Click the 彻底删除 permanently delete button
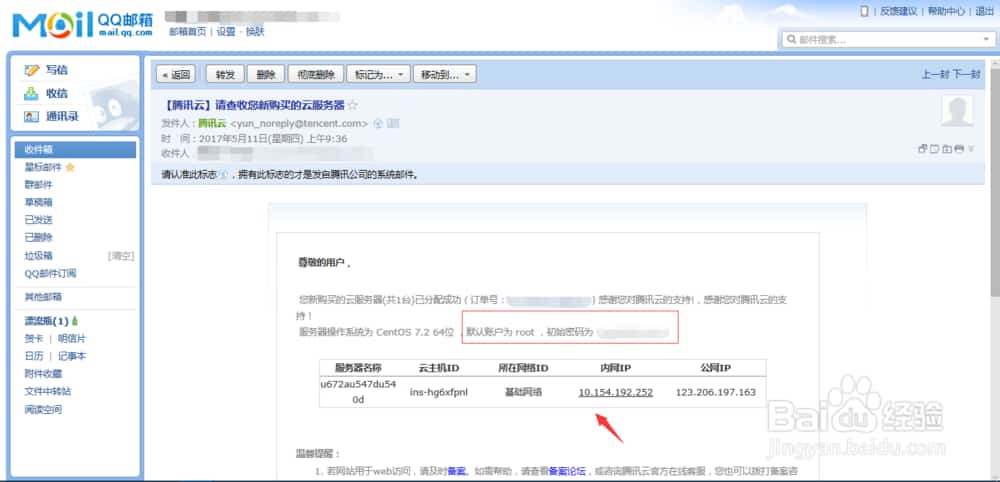 [x=315, y=74]
